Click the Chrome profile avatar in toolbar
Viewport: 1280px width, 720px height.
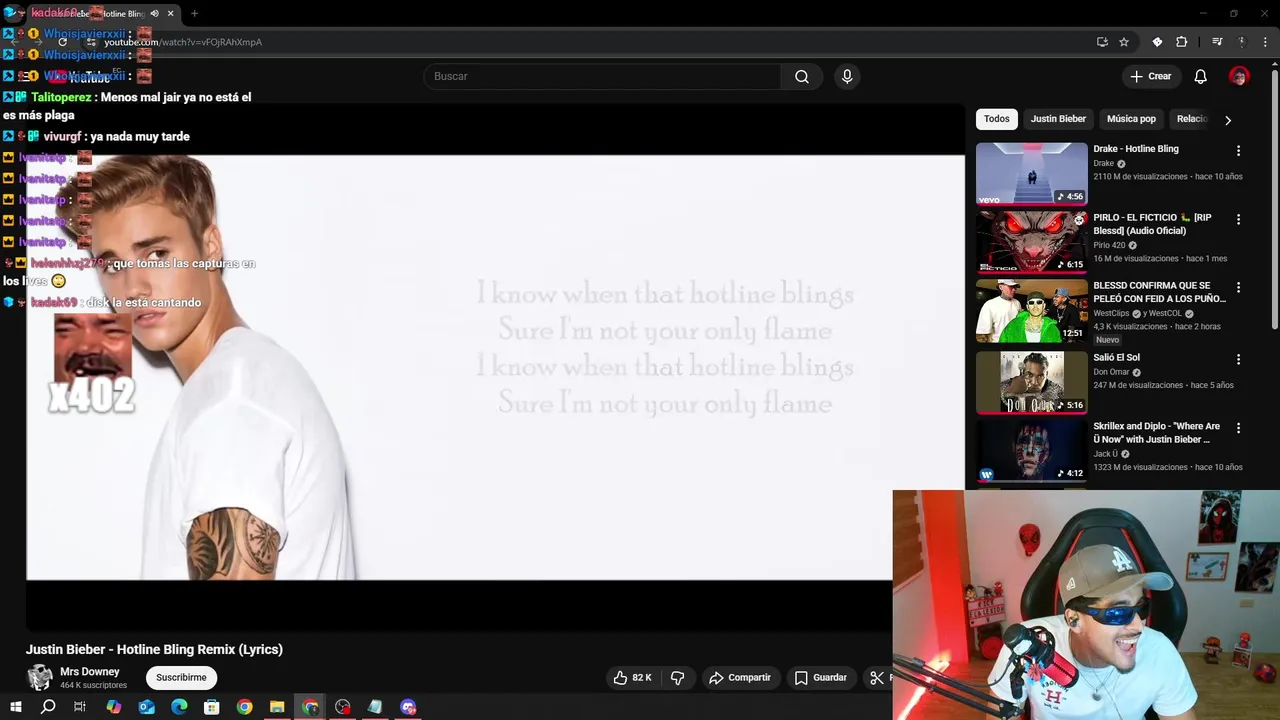pyautogui.click(x=1241, y=42)
